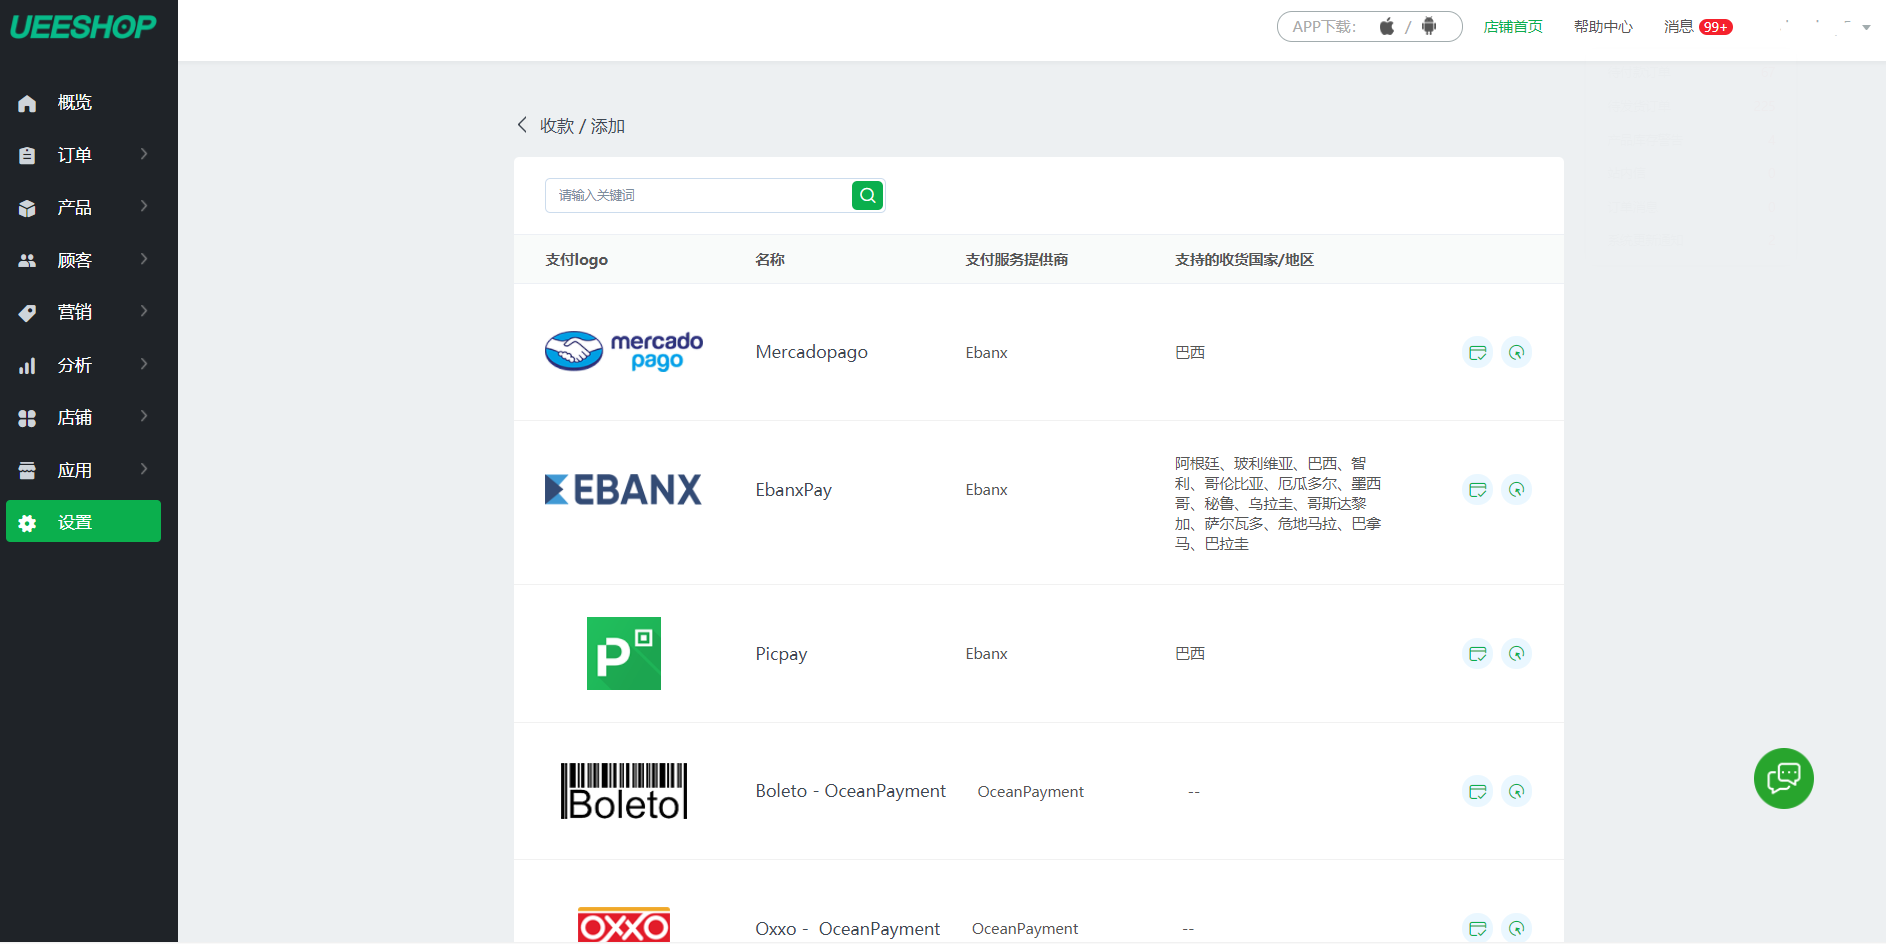Screen dimensions: 1886x944
Task: Download the iOS app via Apple icon
Action: (1386, 26)
